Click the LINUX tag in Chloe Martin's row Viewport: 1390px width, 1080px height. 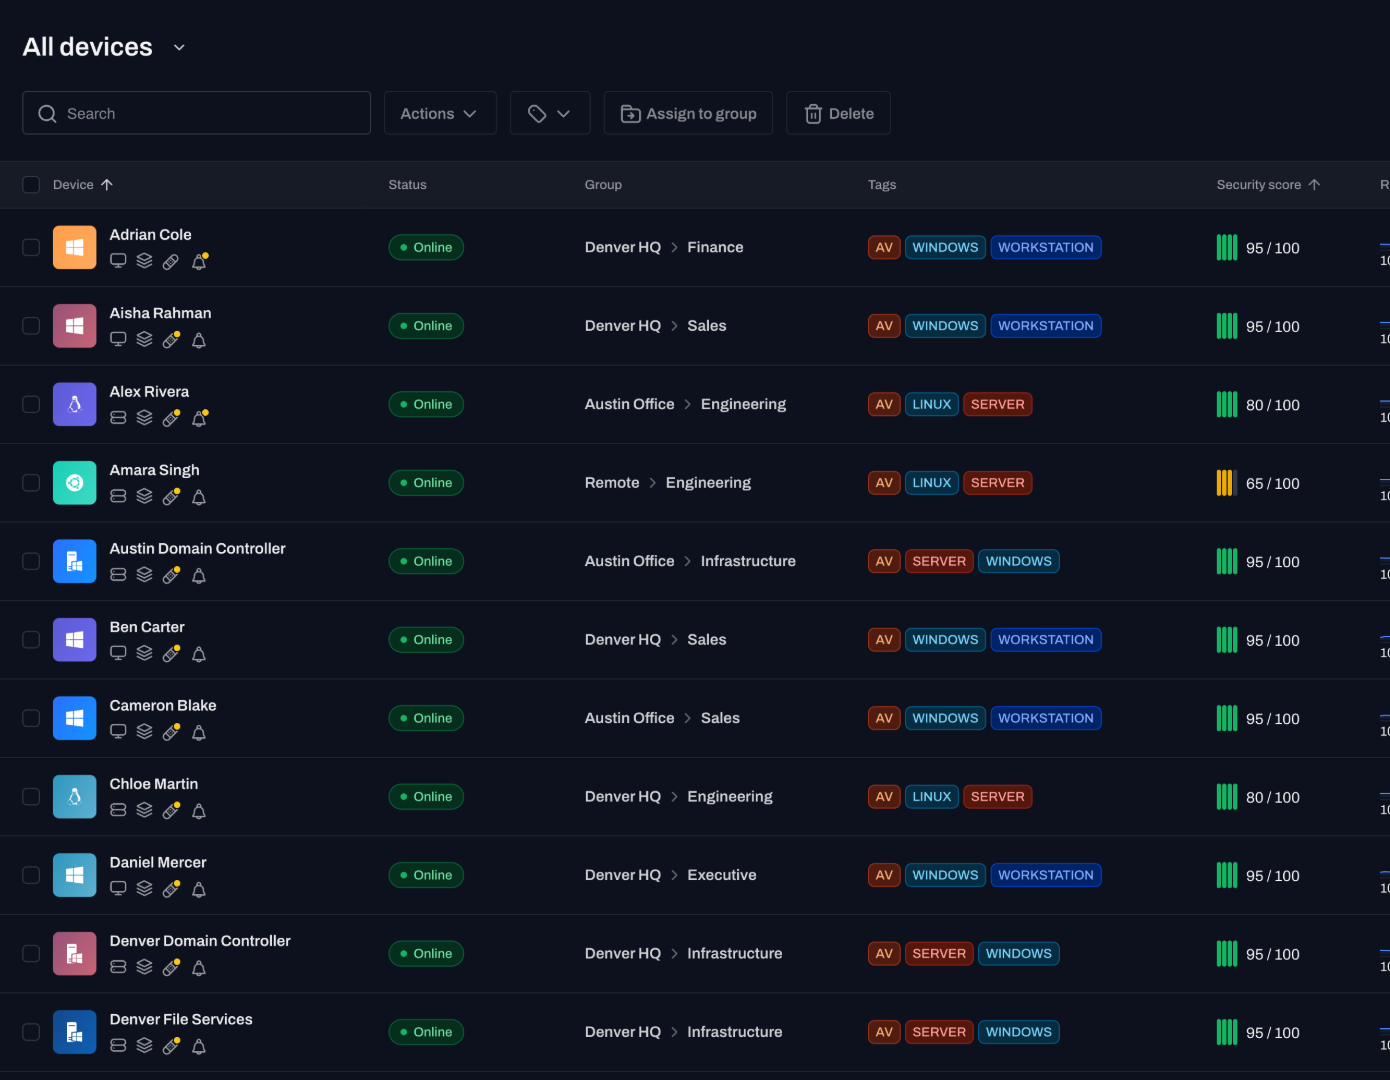click(932, 797)
